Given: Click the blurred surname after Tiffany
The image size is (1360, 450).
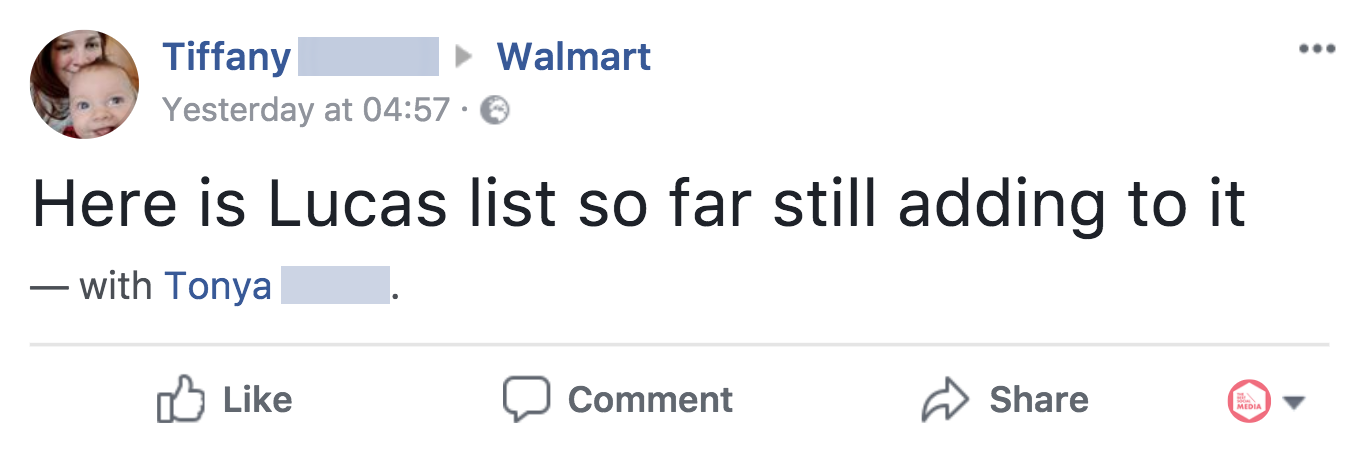Looking at the screenshot, I should coord(369,57).
